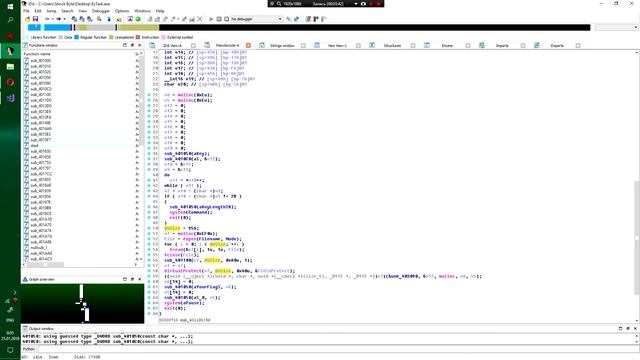
Task: Click the Python command input field
Action: (338, 349)
